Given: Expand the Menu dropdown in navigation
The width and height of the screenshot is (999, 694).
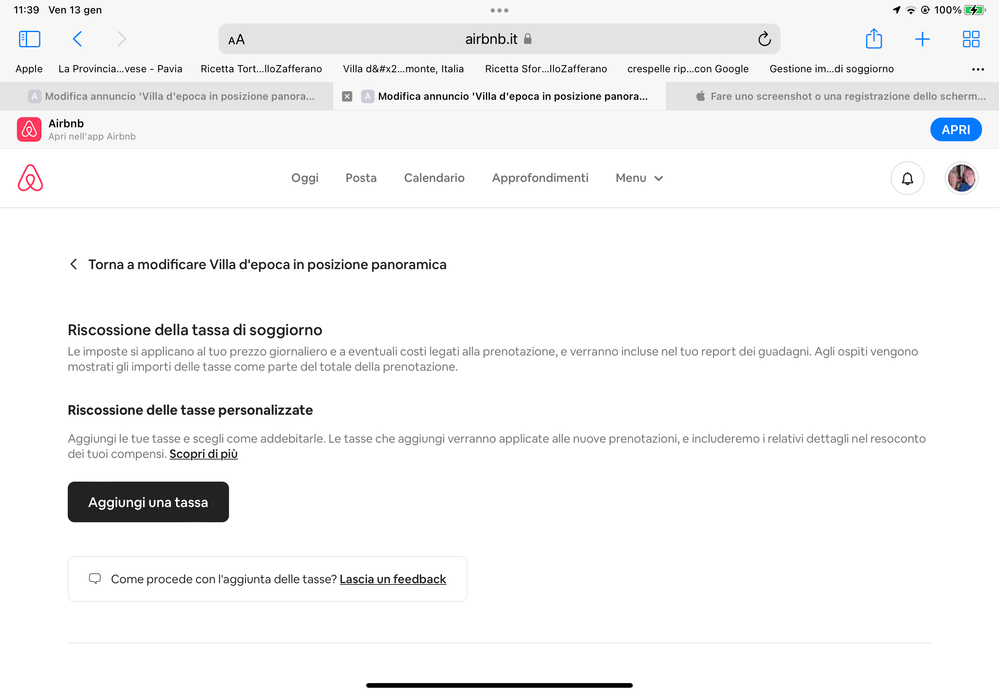Looking at the screenshot, I should (x=639, y=178).
